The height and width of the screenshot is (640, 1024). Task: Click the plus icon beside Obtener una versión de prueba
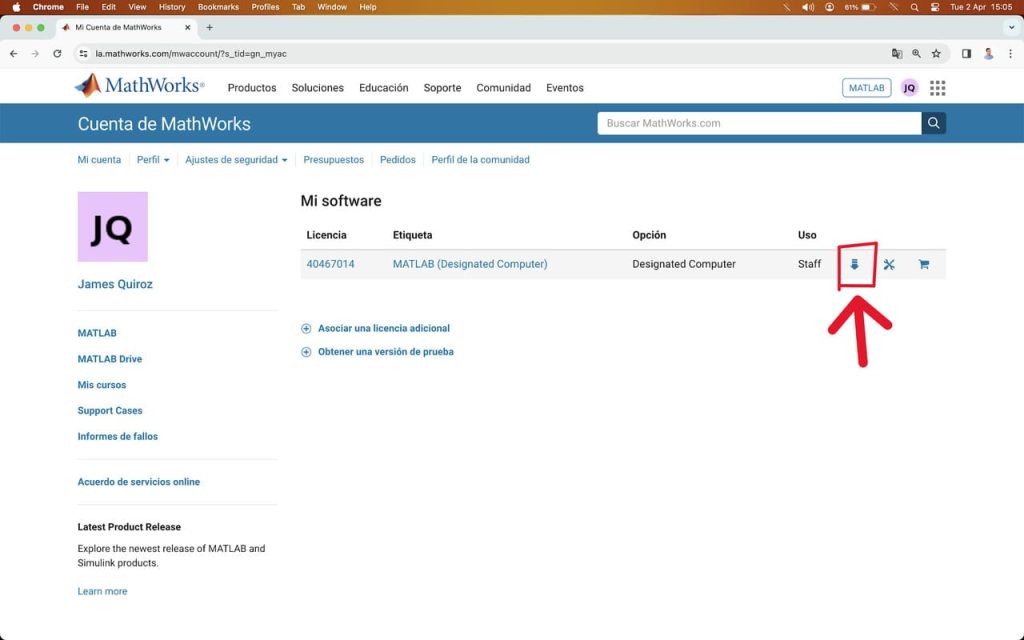point(306,352)
